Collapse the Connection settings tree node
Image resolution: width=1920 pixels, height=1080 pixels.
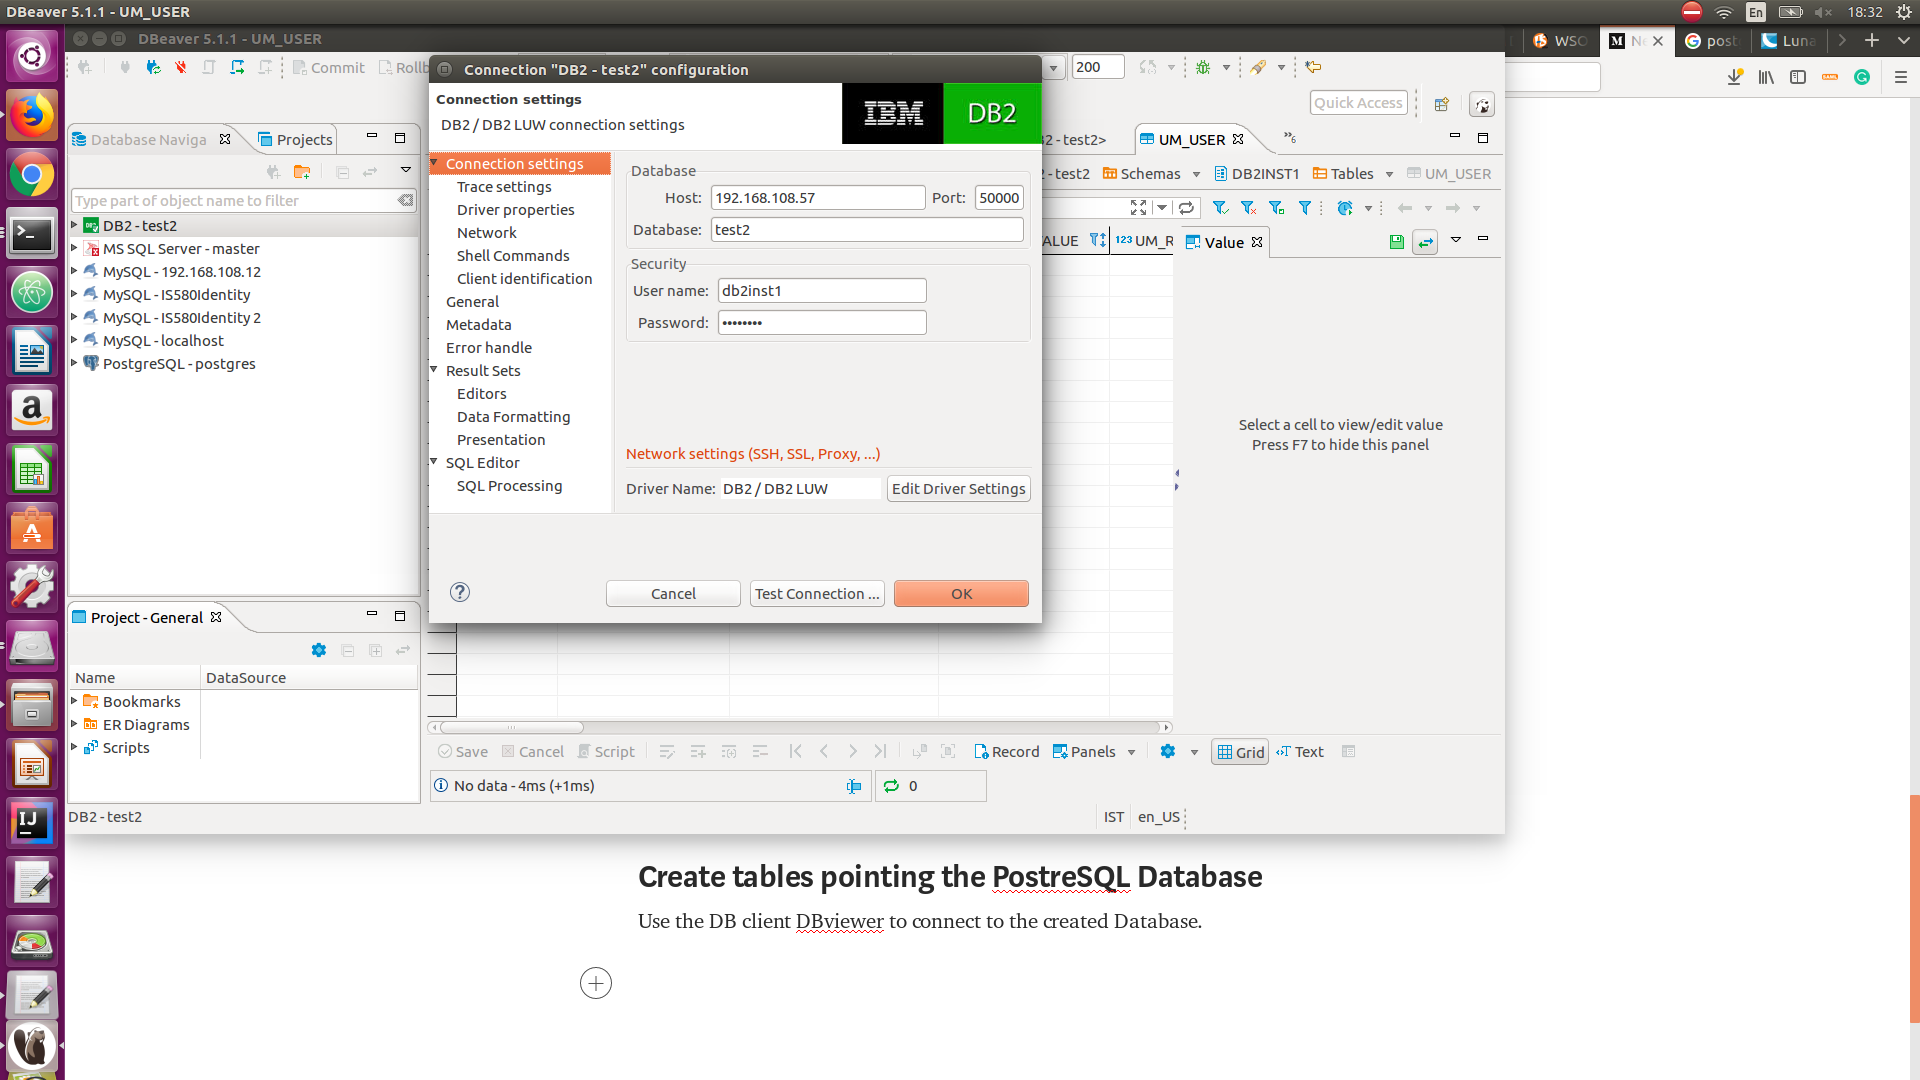coord(435,163)
